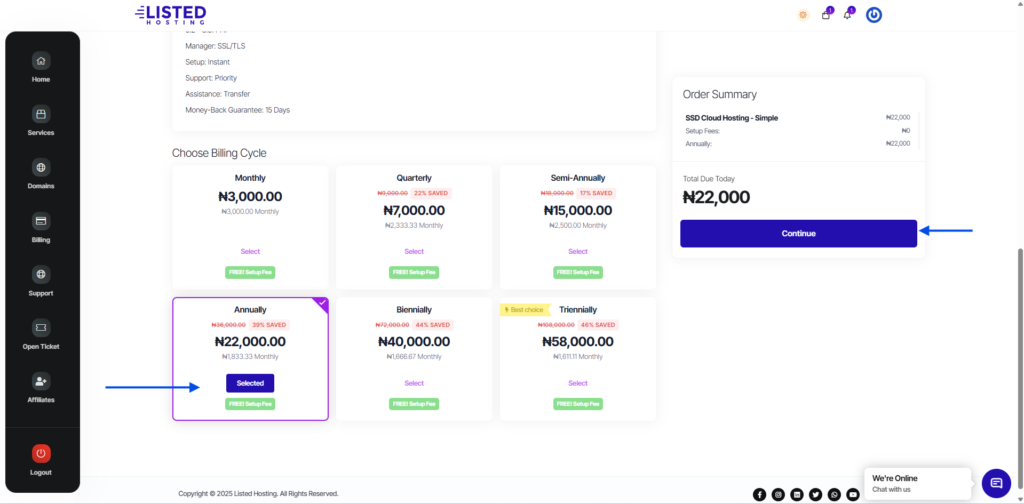Open the Affiliates page icon
Viewport: 1024px width, 504px height.
(x=41, y=381)
